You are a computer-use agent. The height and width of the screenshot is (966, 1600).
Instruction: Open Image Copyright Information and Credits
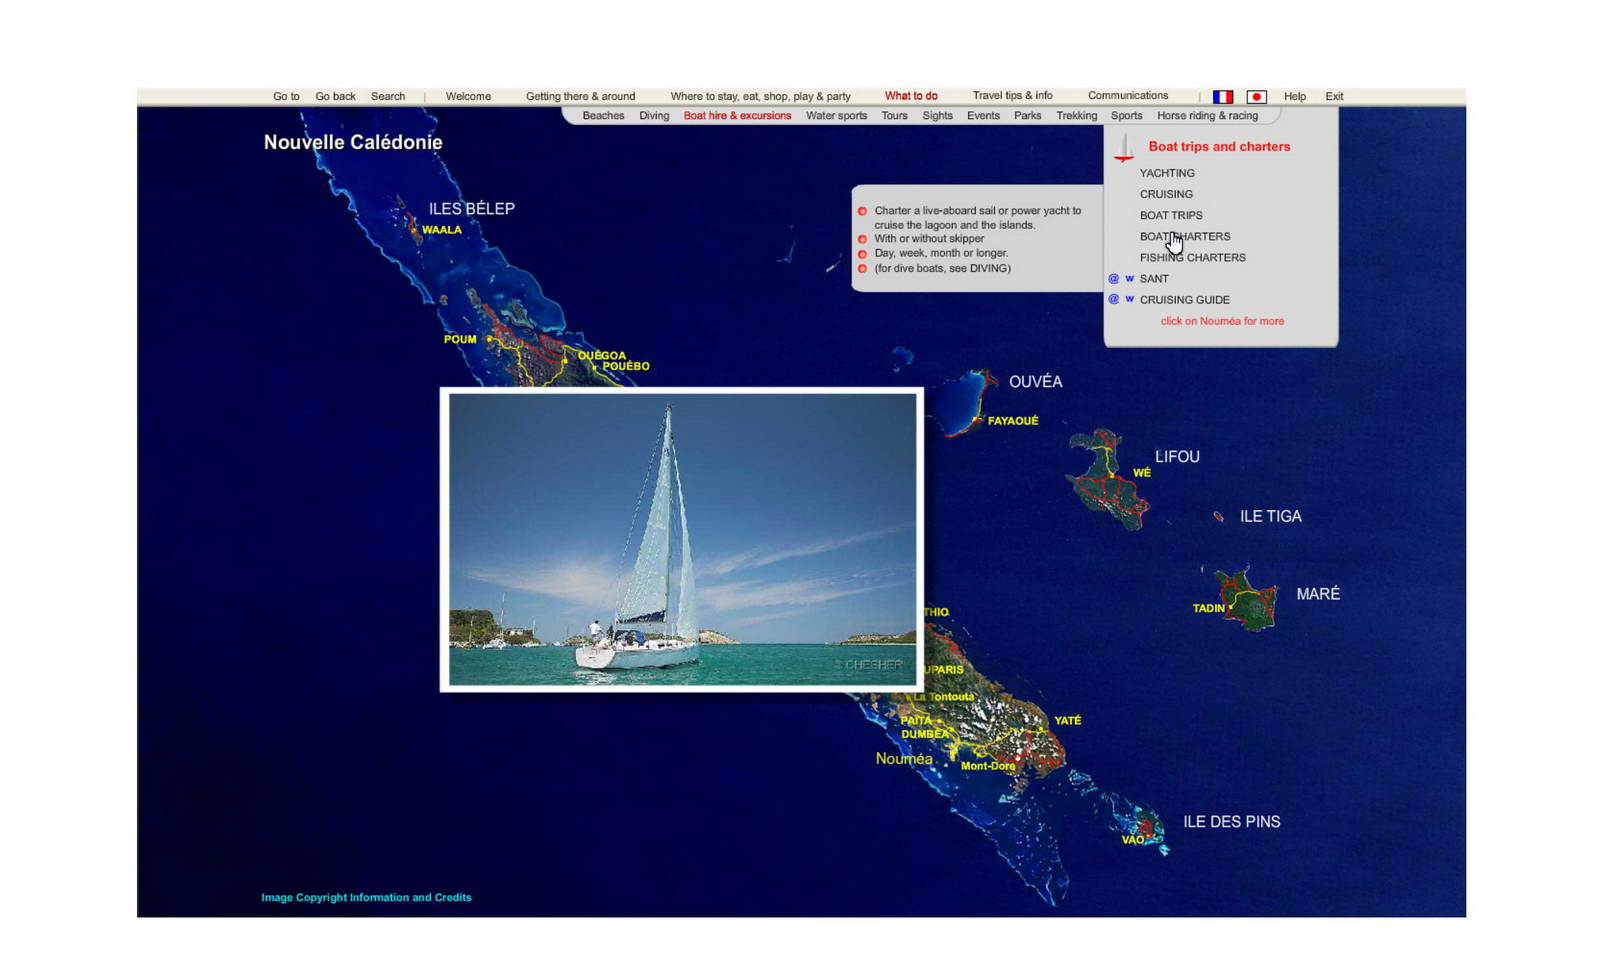coord(365,897)
